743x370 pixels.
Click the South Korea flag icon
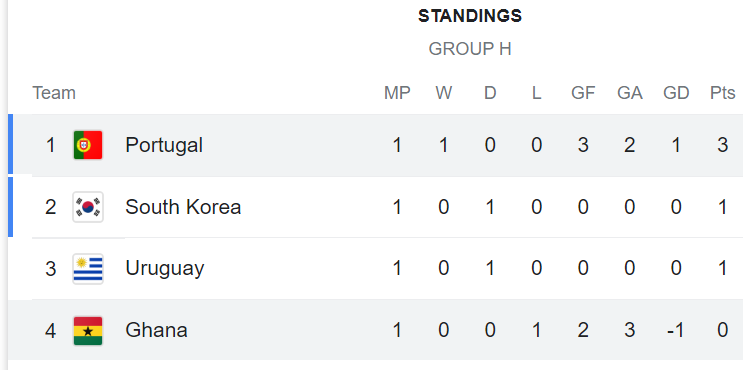[88, 207]
